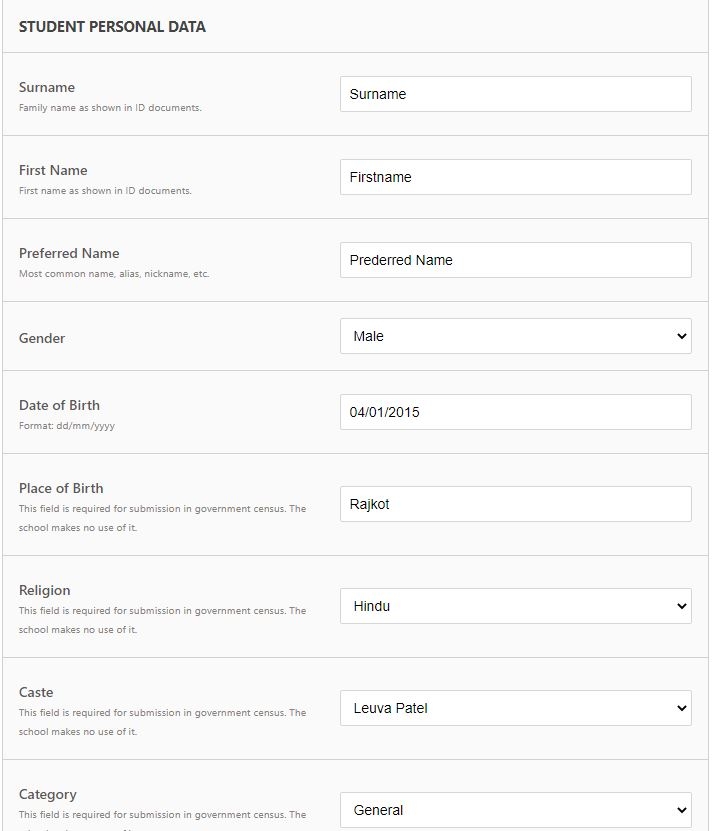Open the Gender dropdown showing Male

tap(516, 336)
